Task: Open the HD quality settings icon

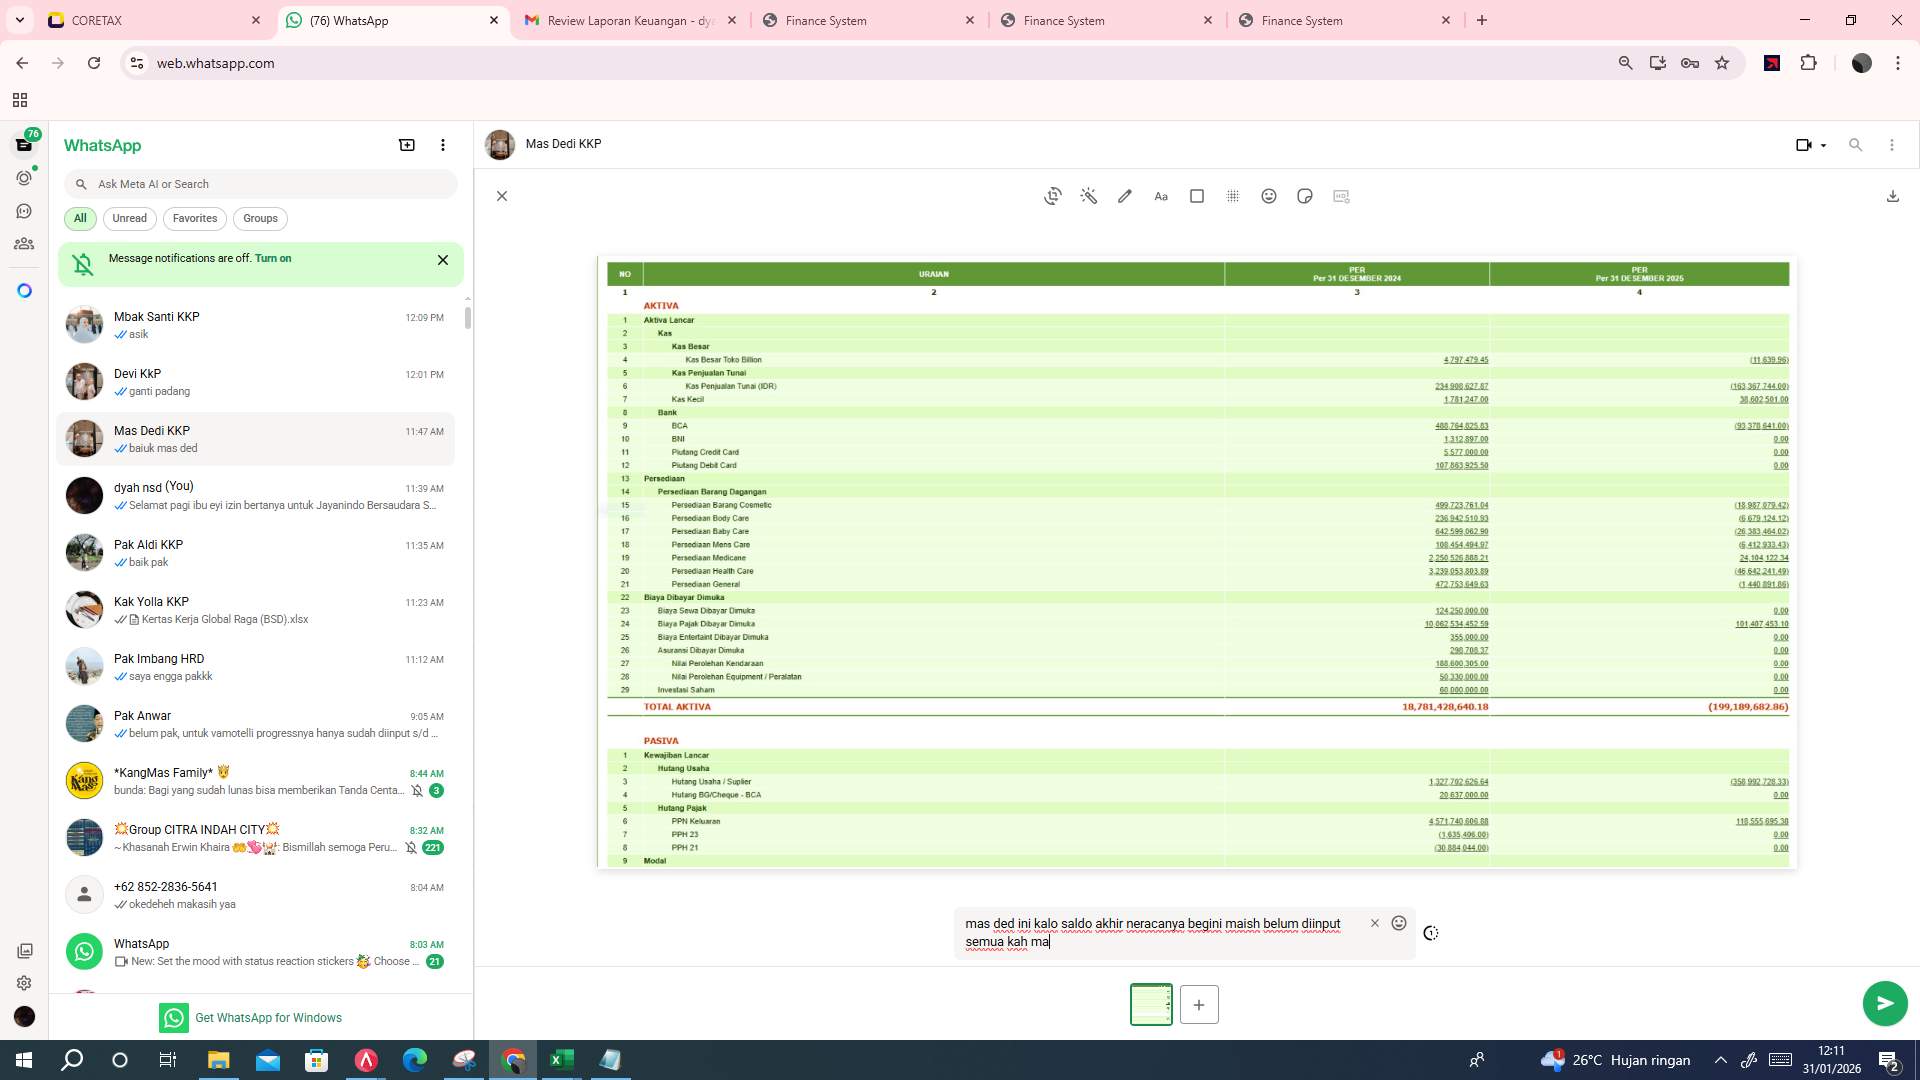Action: coord(1341,196)
